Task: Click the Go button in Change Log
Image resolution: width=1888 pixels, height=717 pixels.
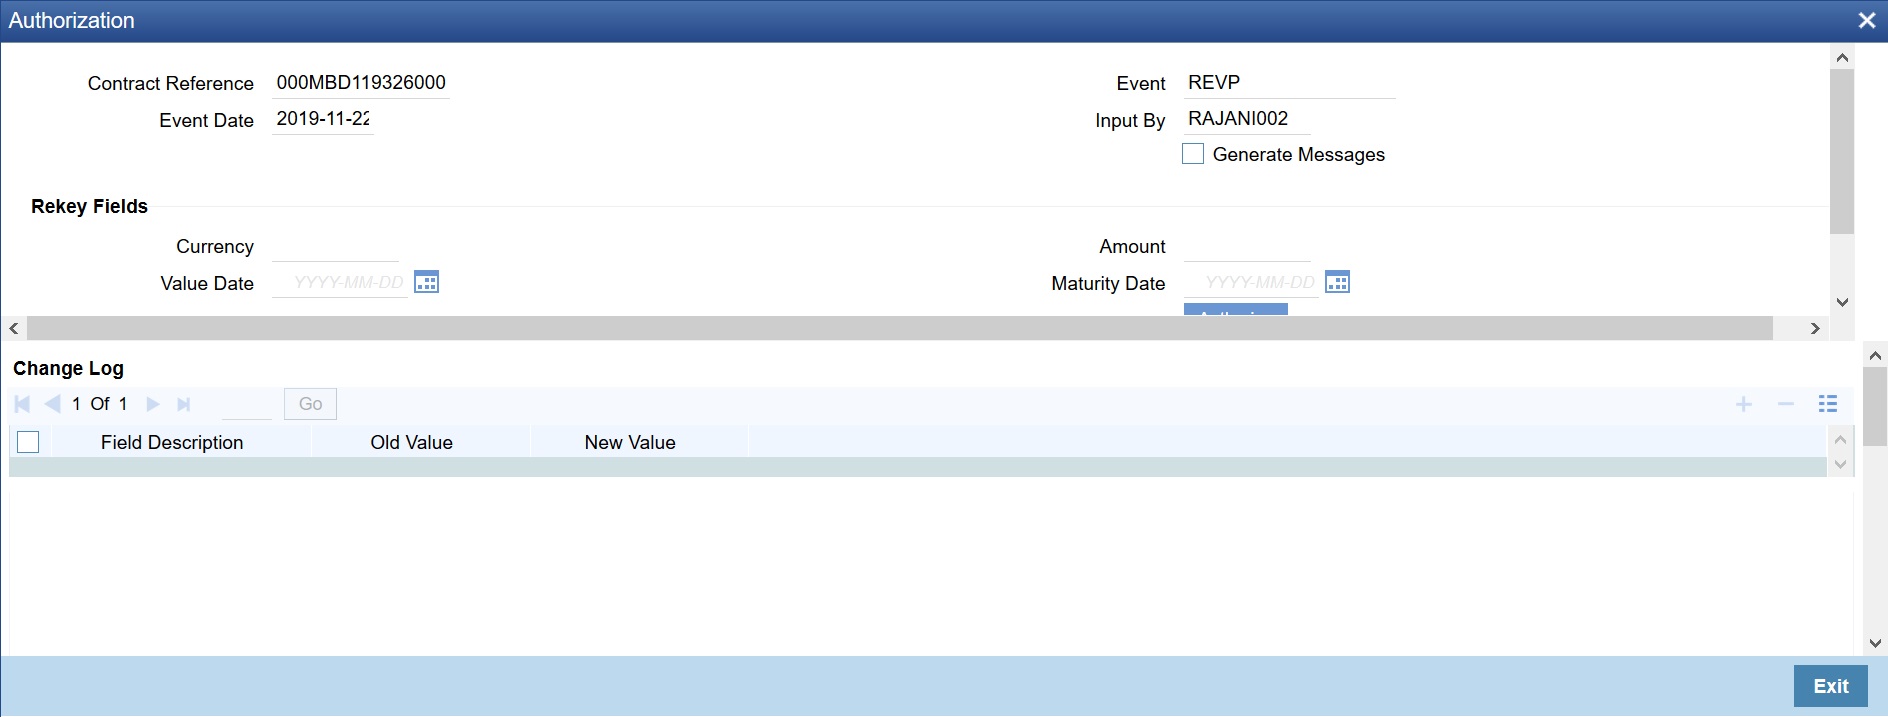Action: (x=310, y=404)
